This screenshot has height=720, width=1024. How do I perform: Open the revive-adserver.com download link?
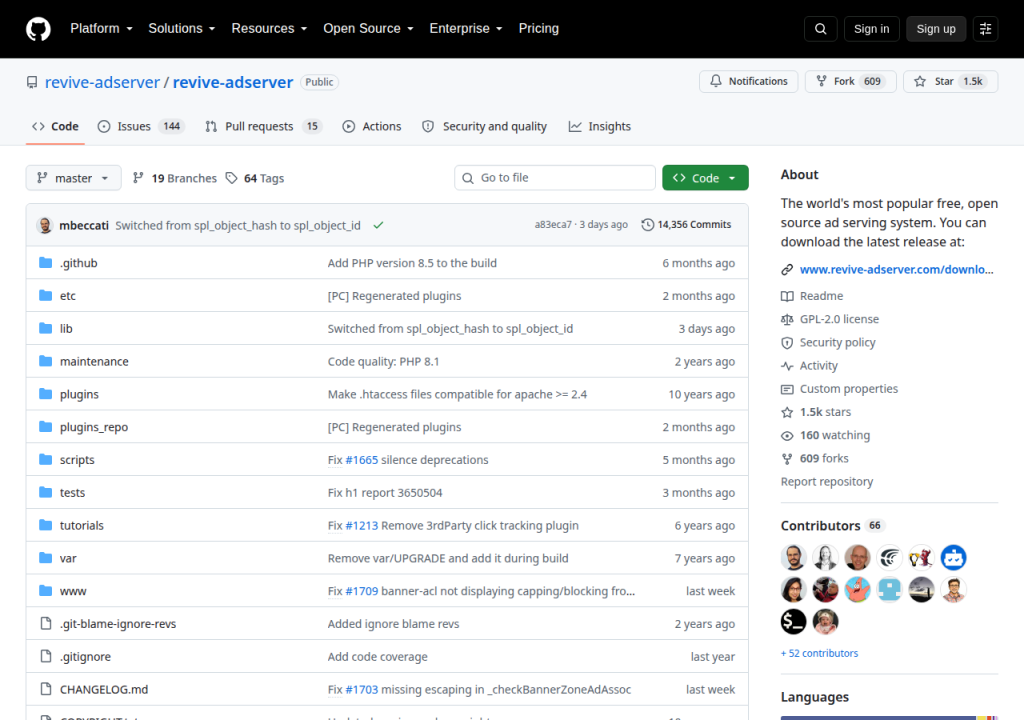[x=896, y=269]
